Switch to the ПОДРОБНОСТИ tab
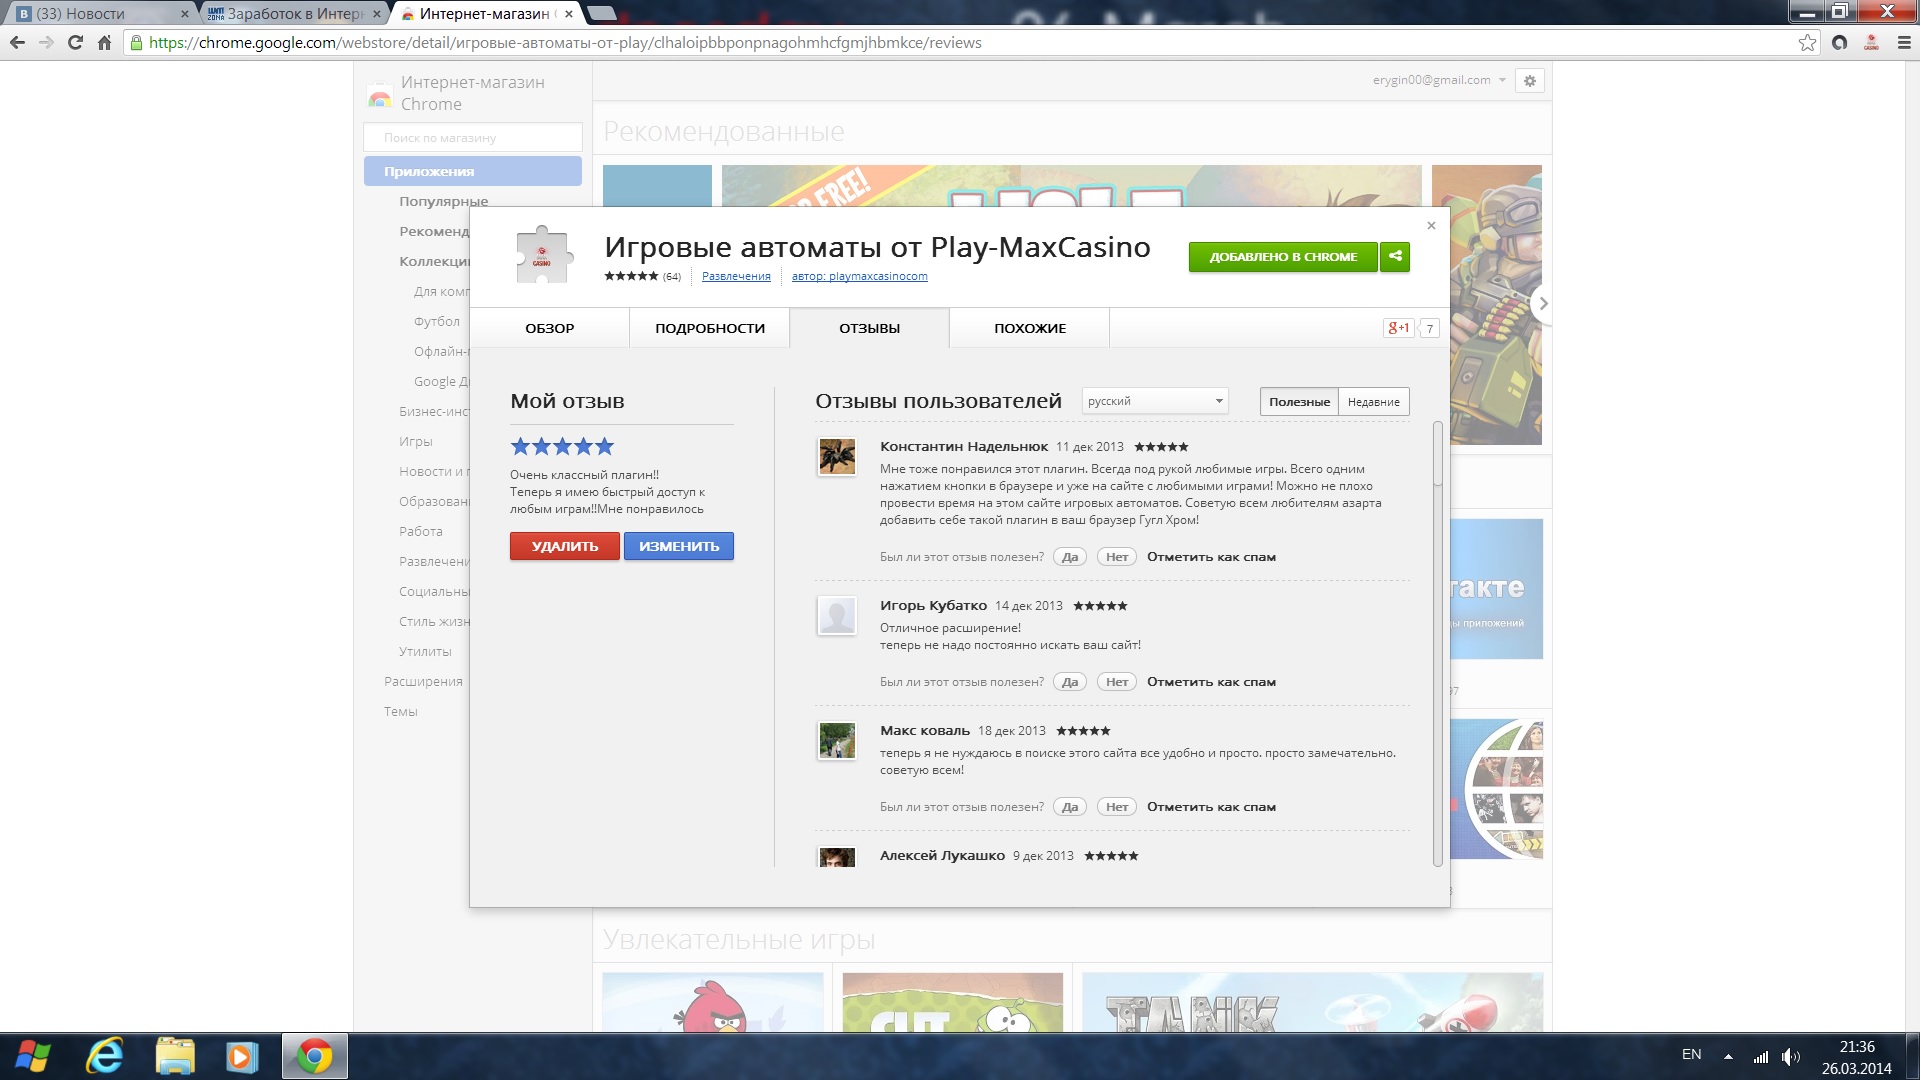1920x1080 pixels. click(x=710, y=328)
